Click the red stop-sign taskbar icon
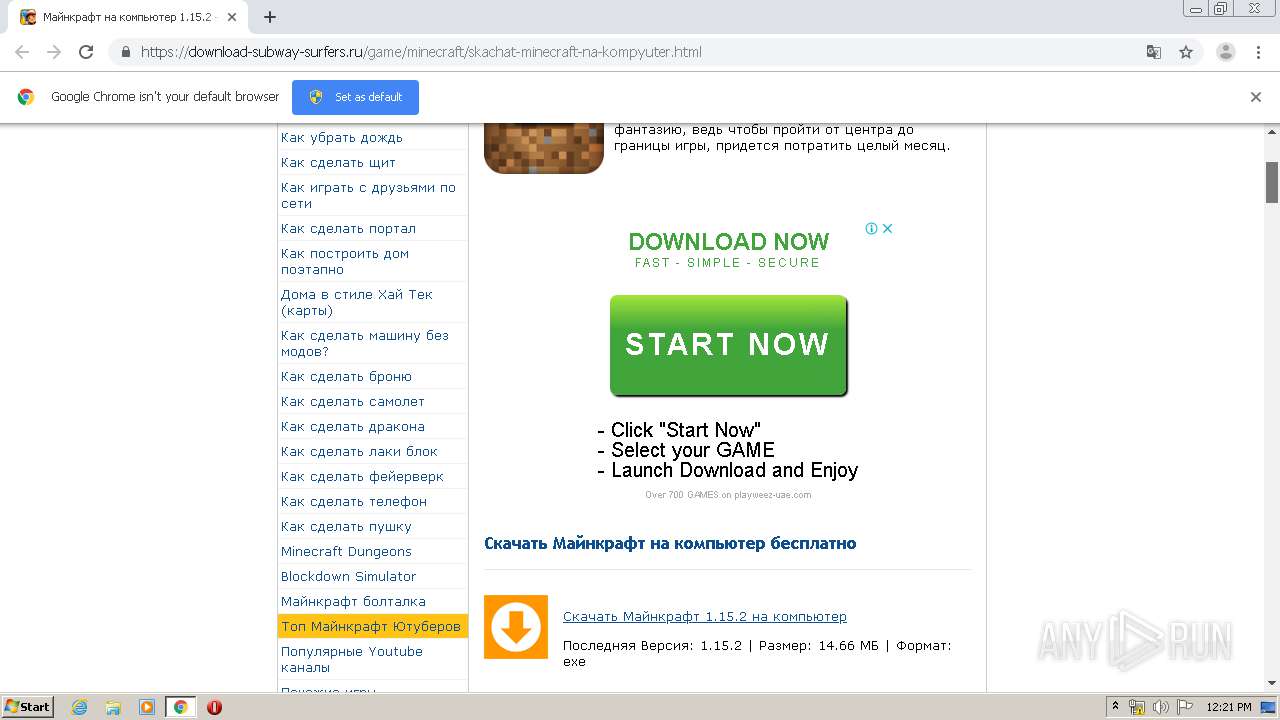 click(214, 707)
